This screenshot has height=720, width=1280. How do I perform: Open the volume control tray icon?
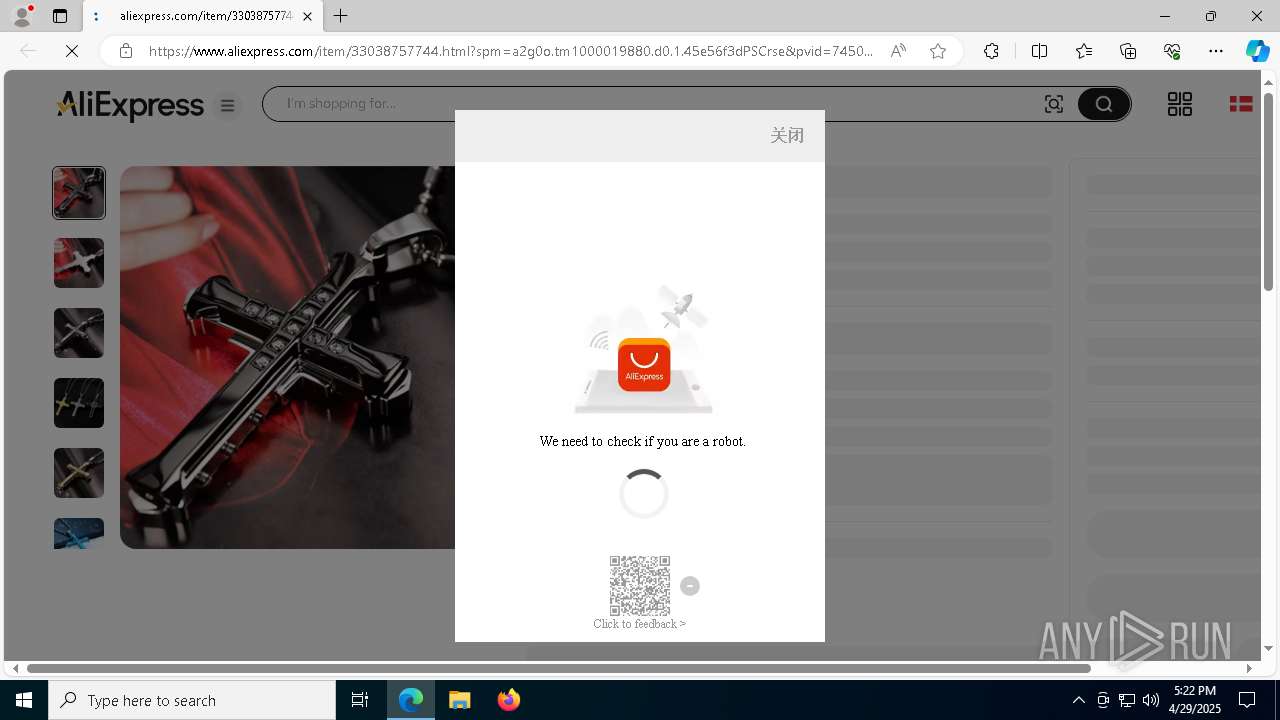click(1151, 700)
